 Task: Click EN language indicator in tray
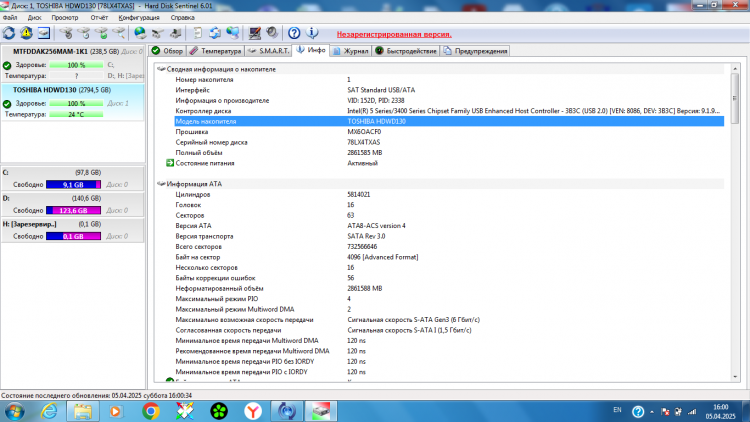pyautogui.click(x=617, y=410)
